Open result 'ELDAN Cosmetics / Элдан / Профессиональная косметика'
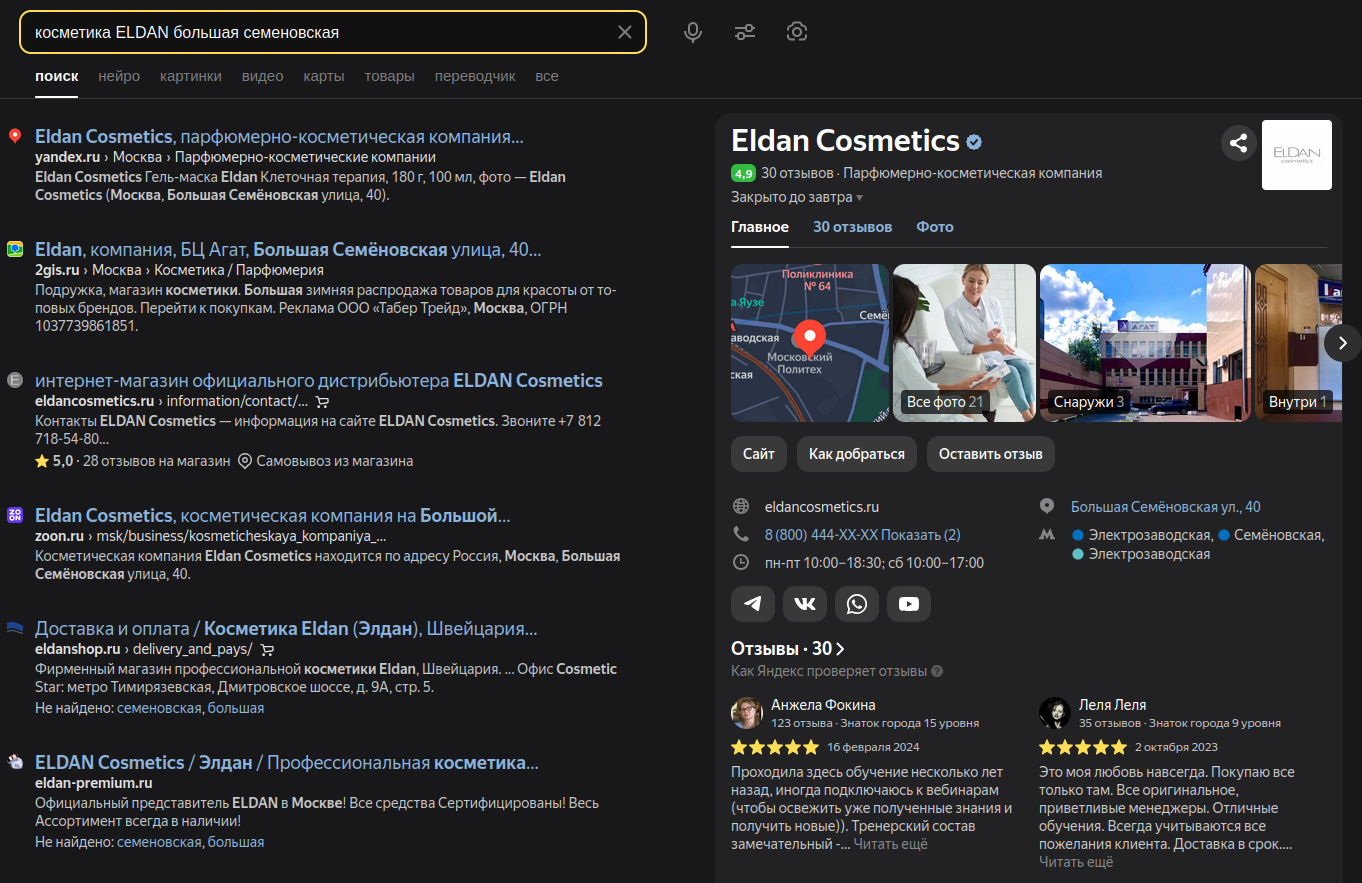 [287, 763]
